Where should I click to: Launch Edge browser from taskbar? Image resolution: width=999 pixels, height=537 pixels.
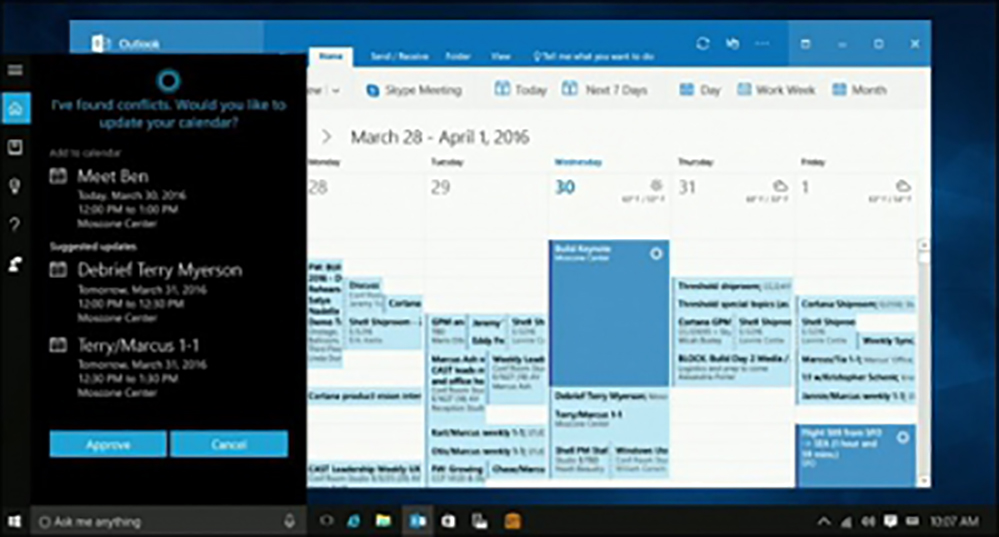coord(354,521)
